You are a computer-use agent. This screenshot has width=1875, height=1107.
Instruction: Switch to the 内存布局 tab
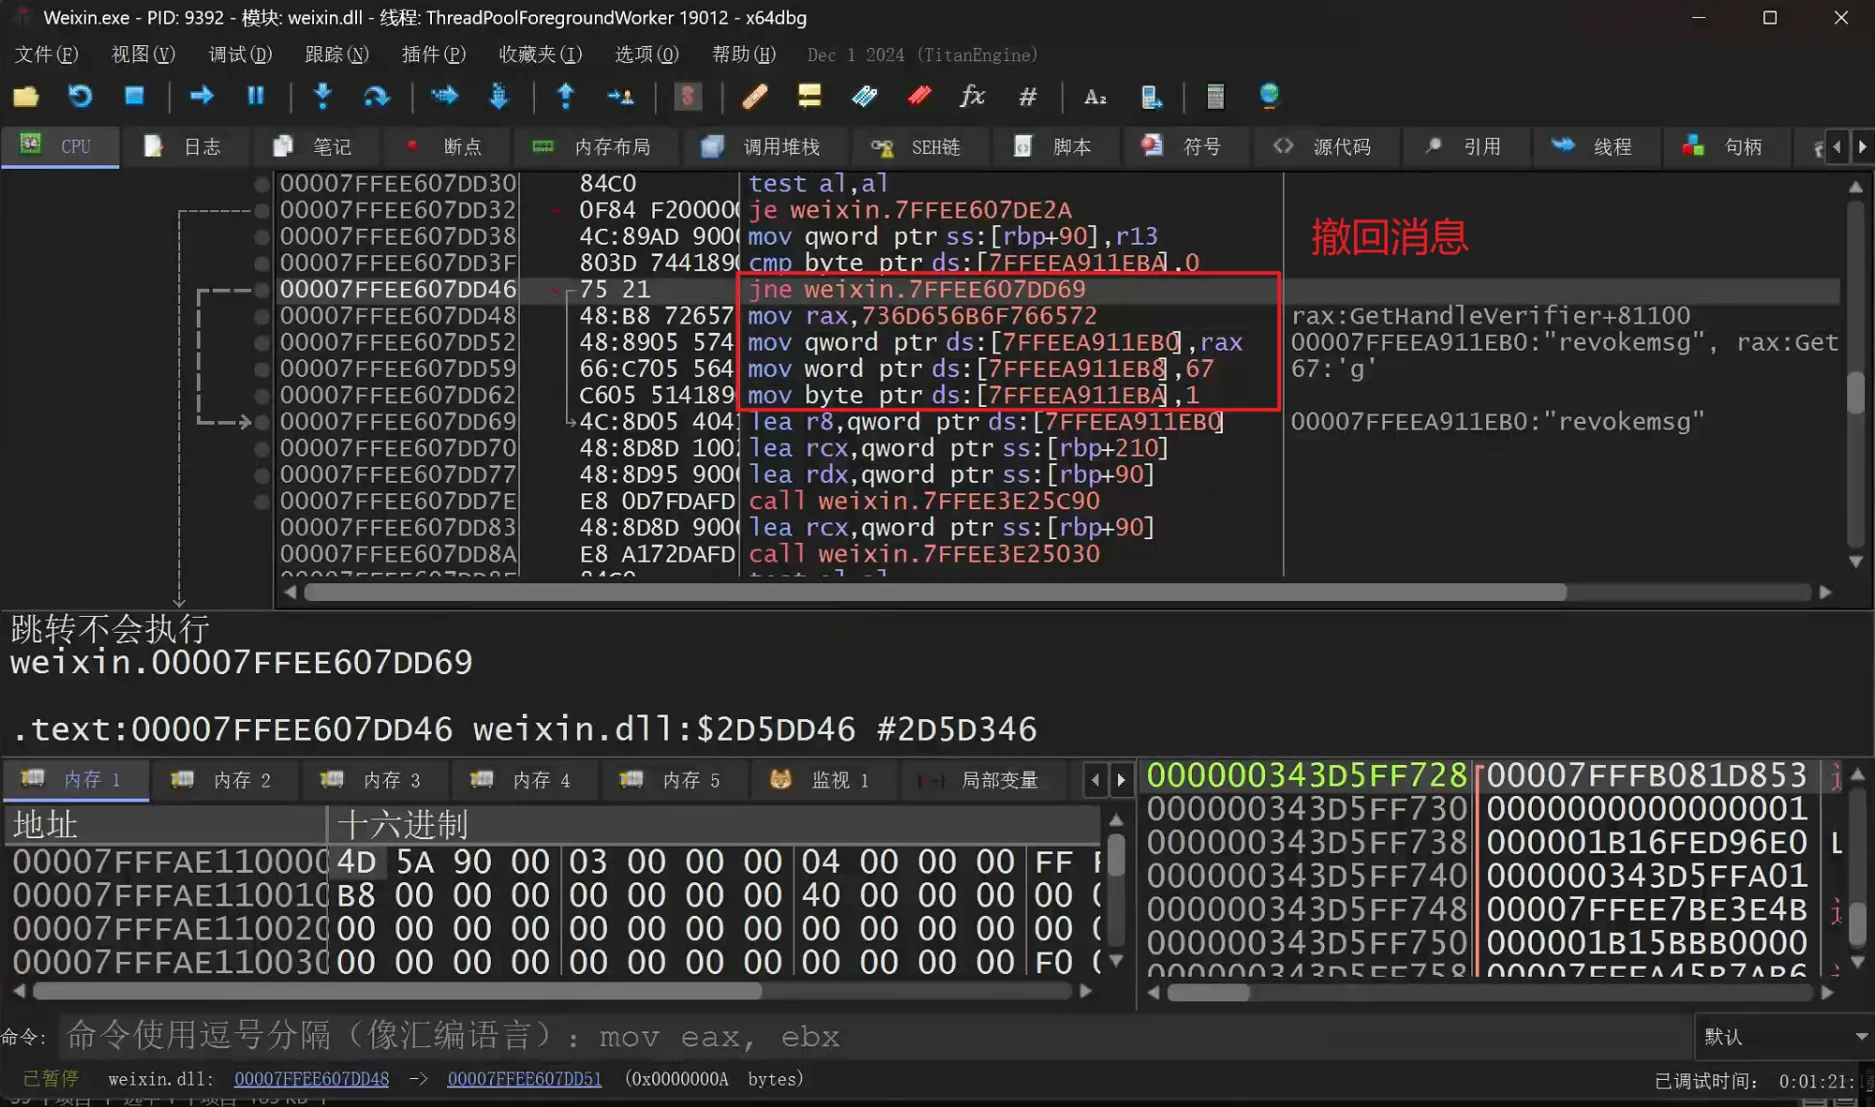click(592, 147)
